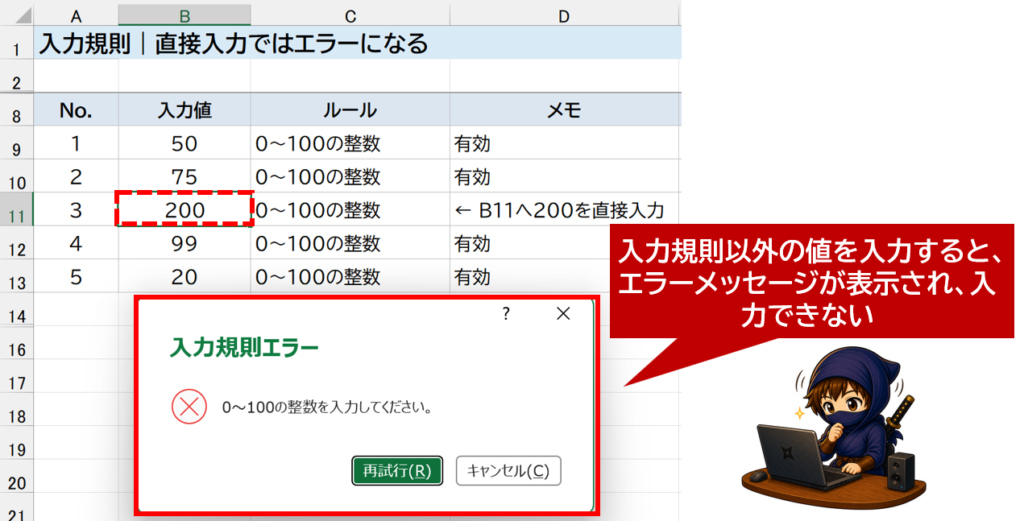1024x521 pixels.
Task: Click the 入力規則エラー dialog title
Action: click(x=244, y=347)
